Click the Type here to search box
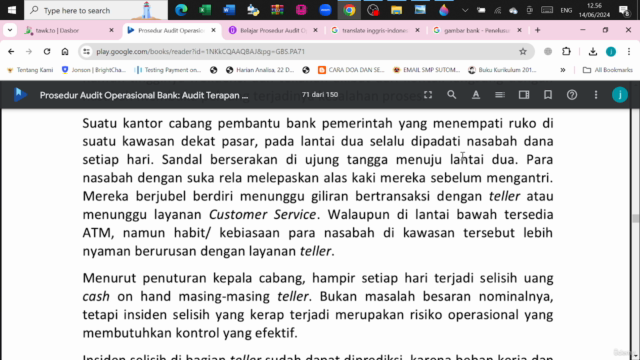640x360 pixels. [96, 10]
